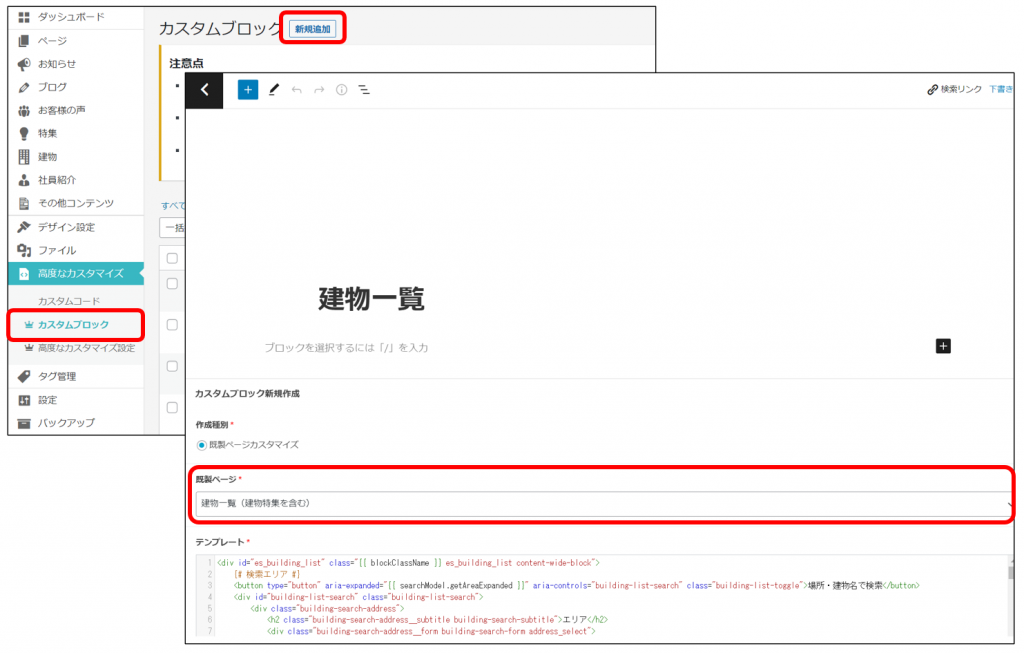Image resolution: width=1024 pixels, height=653 pixels.
Task: Click the その他コンテンツ document icon
Action: point(24,203)
